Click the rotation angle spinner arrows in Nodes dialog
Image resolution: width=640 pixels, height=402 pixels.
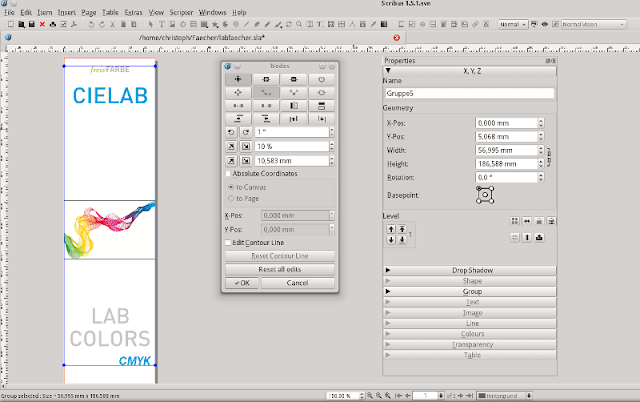[331, 132]
